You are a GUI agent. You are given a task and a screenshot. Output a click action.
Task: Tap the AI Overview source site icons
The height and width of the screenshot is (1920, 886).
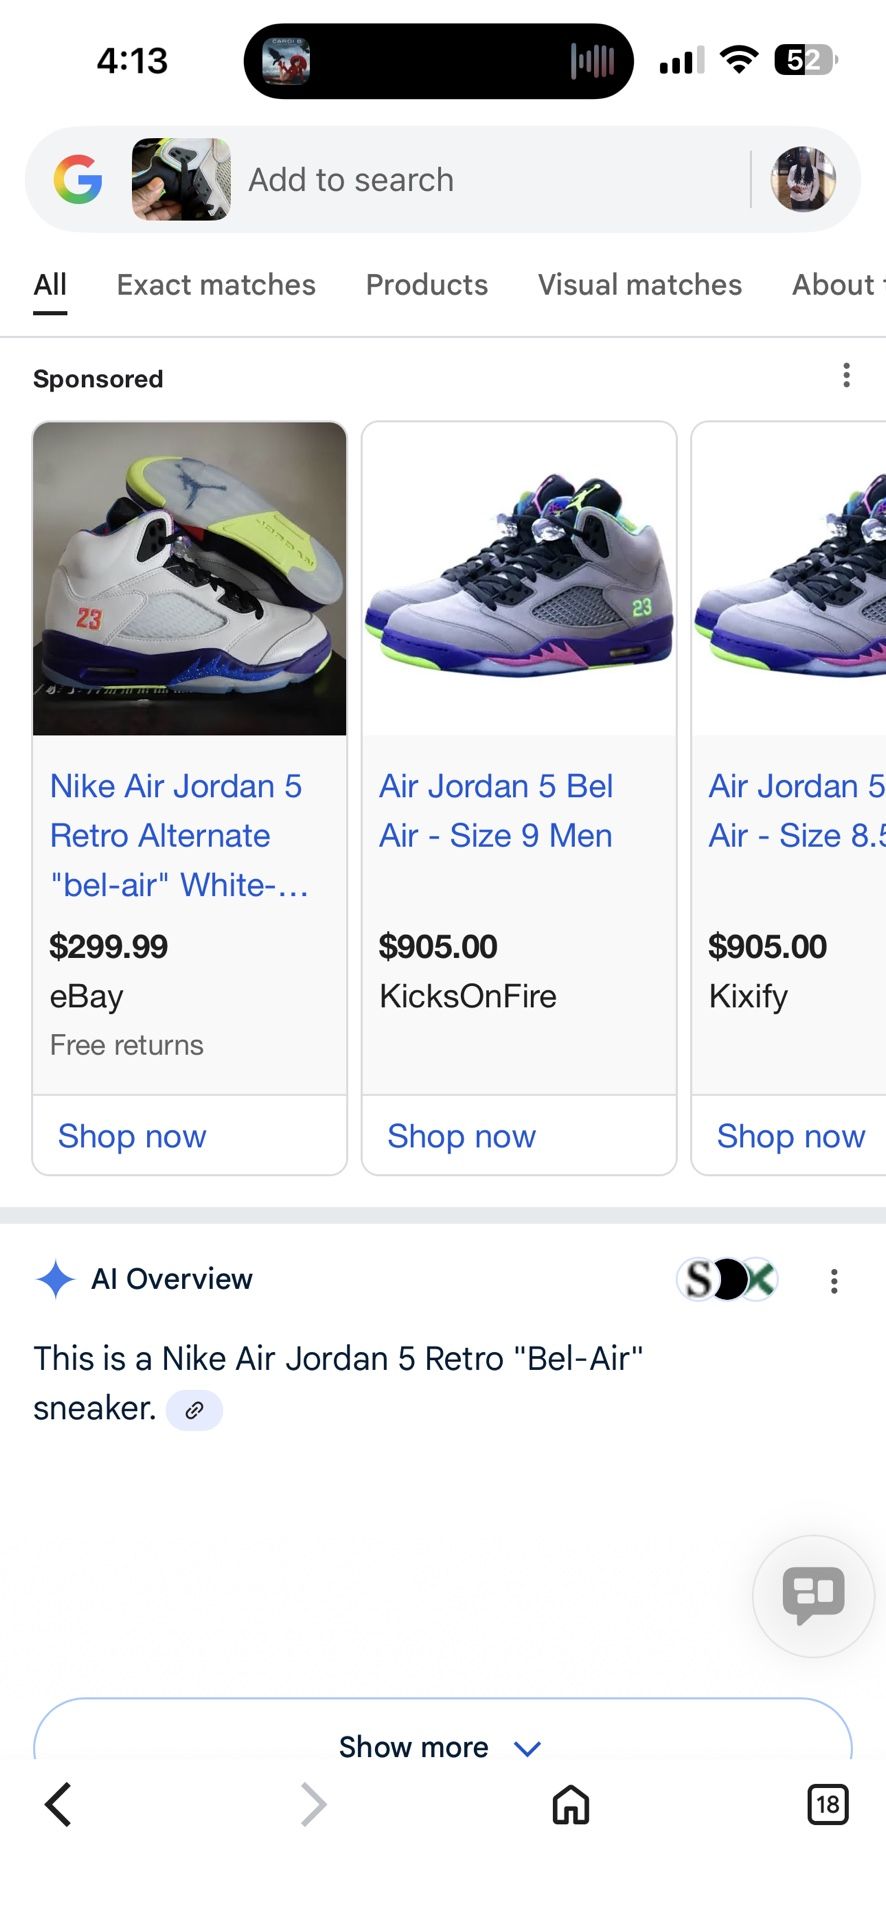(727, 1279)
